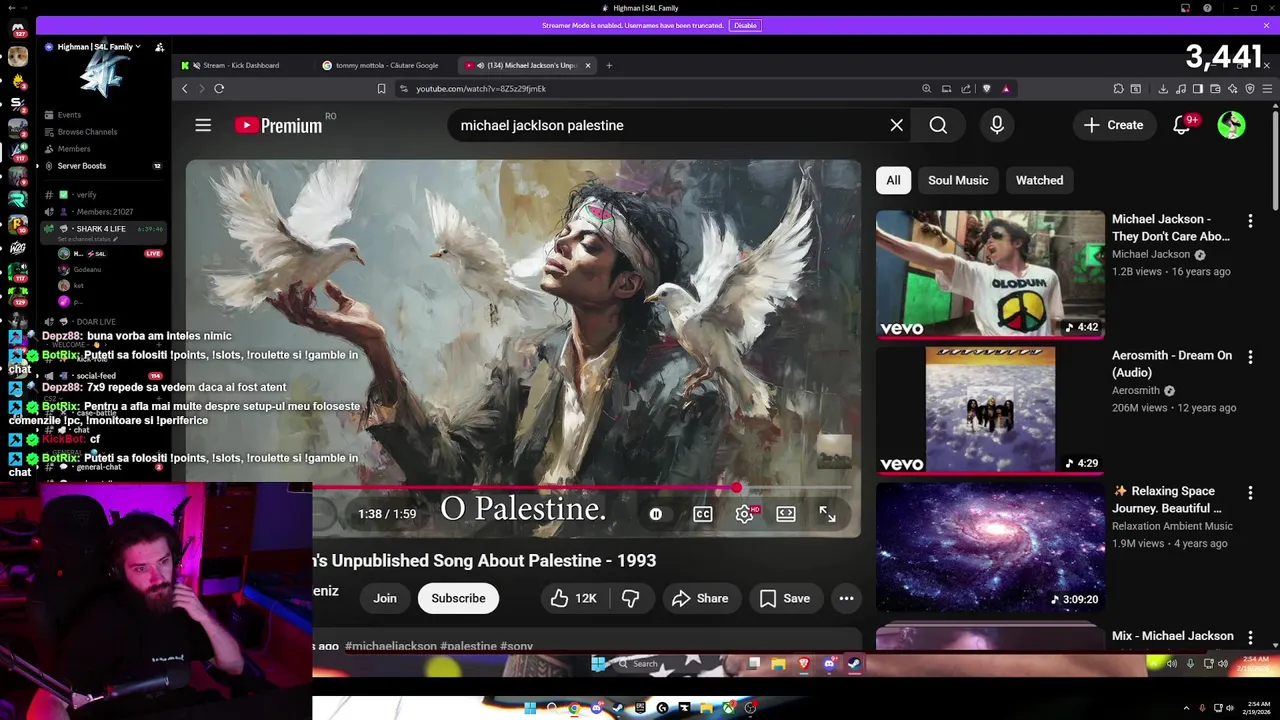Image resolution: width=1280 pixels, height=720 pixels.
Task: Open video player settings gear
Action: tap(745, 514)
